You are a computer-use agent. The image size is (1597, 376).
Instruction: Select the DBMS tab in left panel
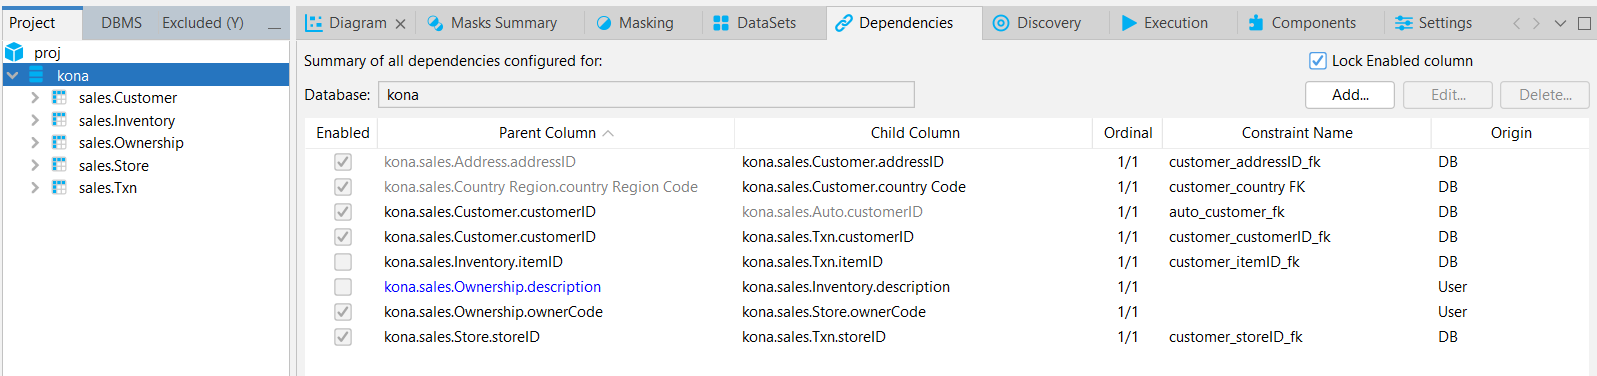coord(122,23)
